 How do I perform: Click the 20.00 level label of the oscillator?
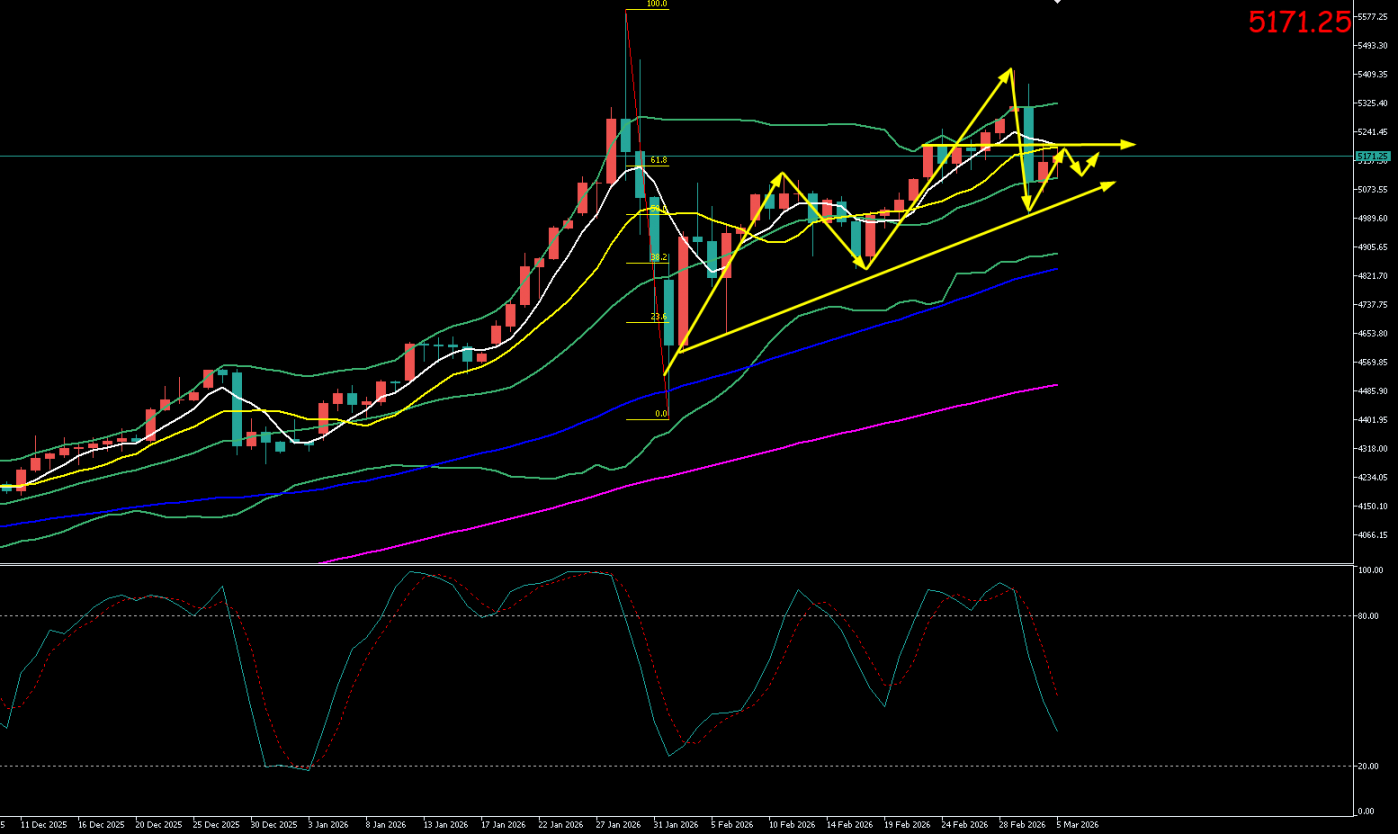(1369, 766)
